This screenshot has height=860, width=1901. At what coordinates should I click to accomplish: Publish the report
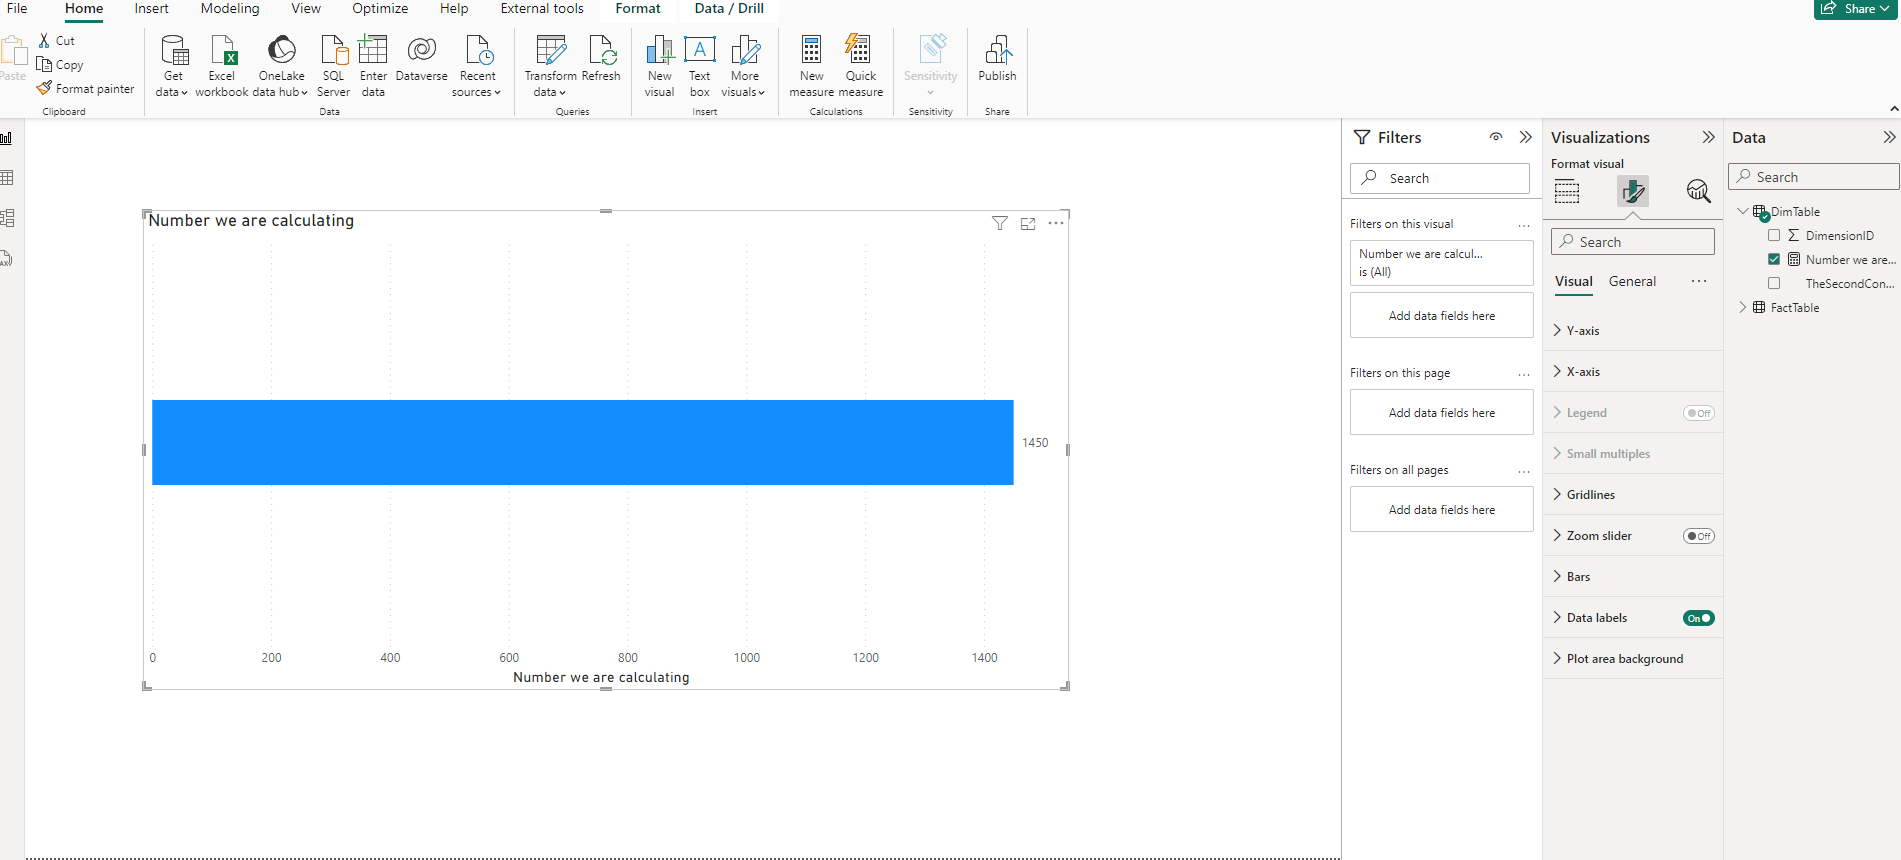click(997, 58)
